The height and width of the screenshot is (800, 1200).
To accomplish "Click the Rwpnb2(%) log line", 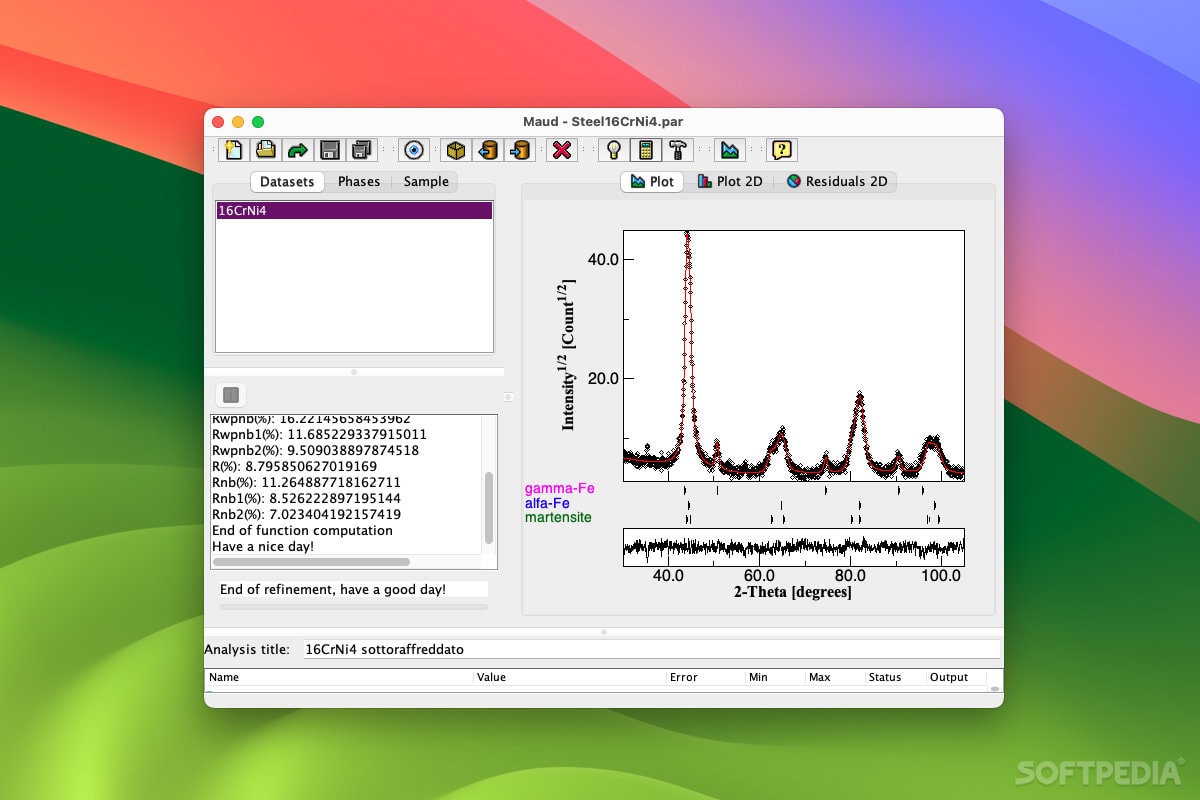I will pos(315,450).
